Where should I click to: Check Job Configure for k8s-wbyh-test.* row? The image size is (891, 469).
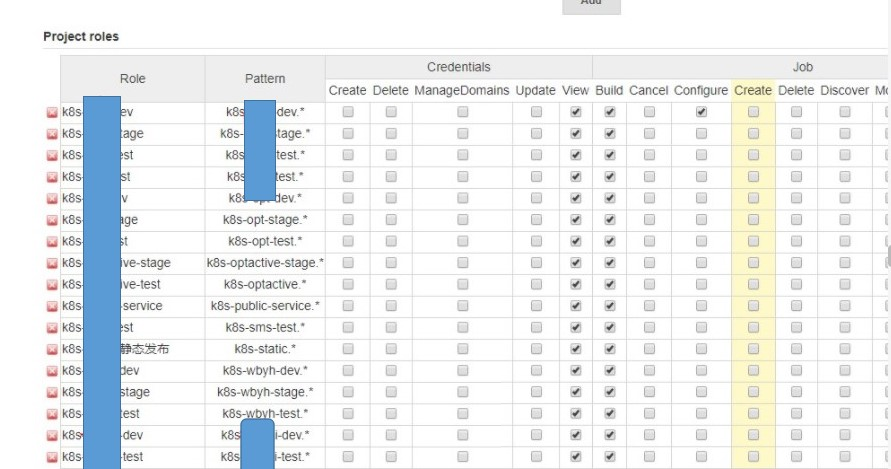pos(701,414)
